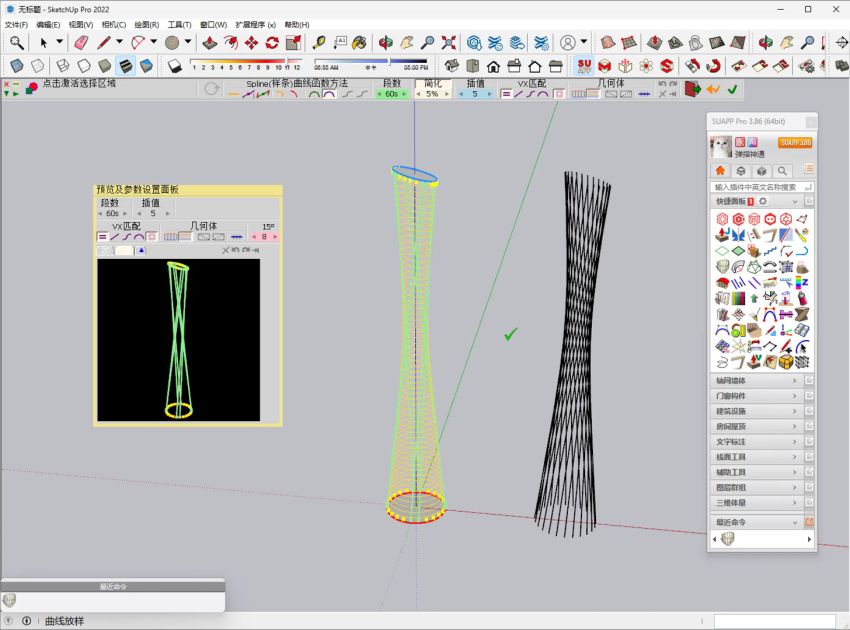Toggle X-ray face style
The width and height of the screenshot is (850, 630).
pyautogui.click(x=17, y=66)
